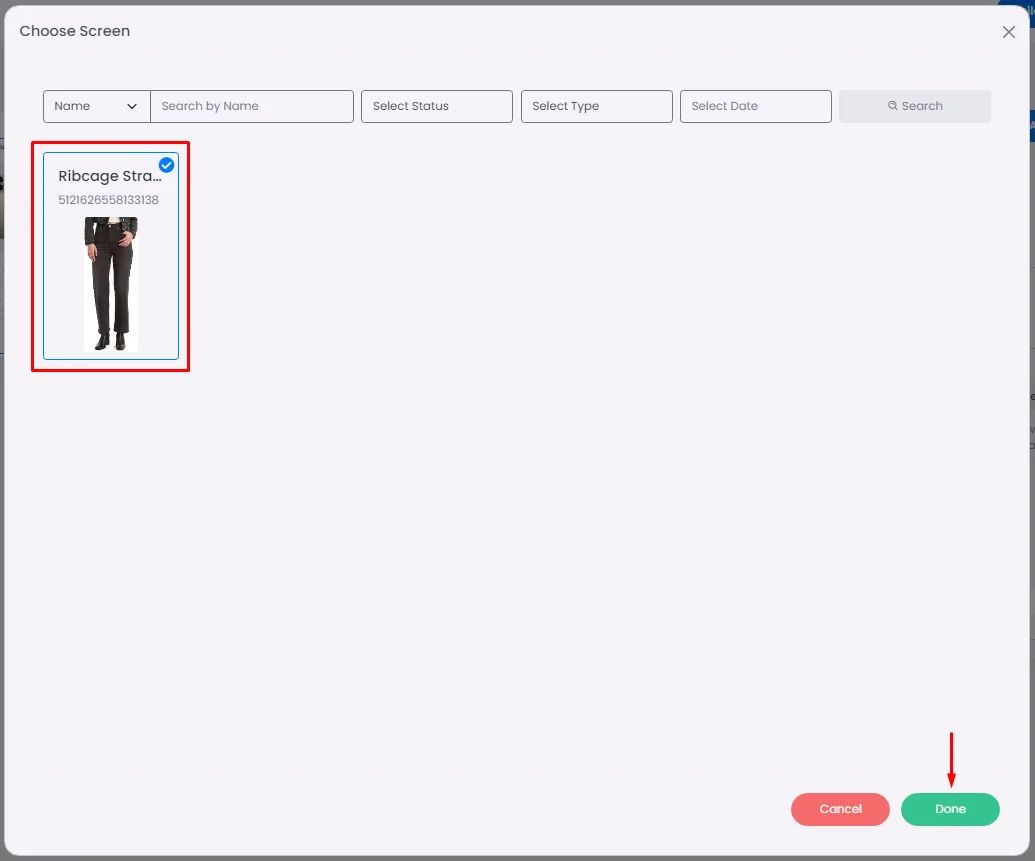Screen dimensions: 1035x861
Task: Click the Search label text
Action: 921,106
